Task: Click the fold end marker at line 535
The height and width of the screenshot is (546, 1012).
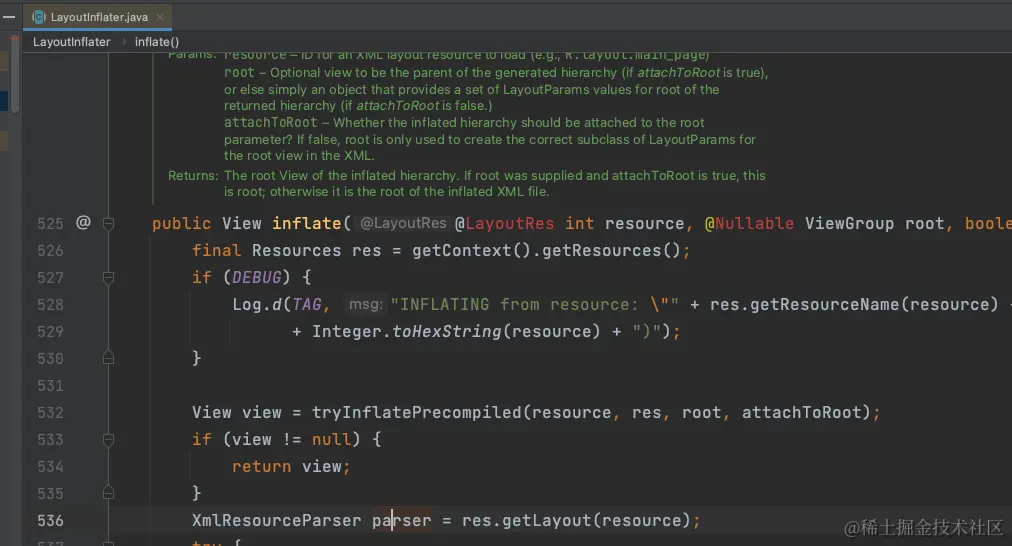Action: pos(108,493)
